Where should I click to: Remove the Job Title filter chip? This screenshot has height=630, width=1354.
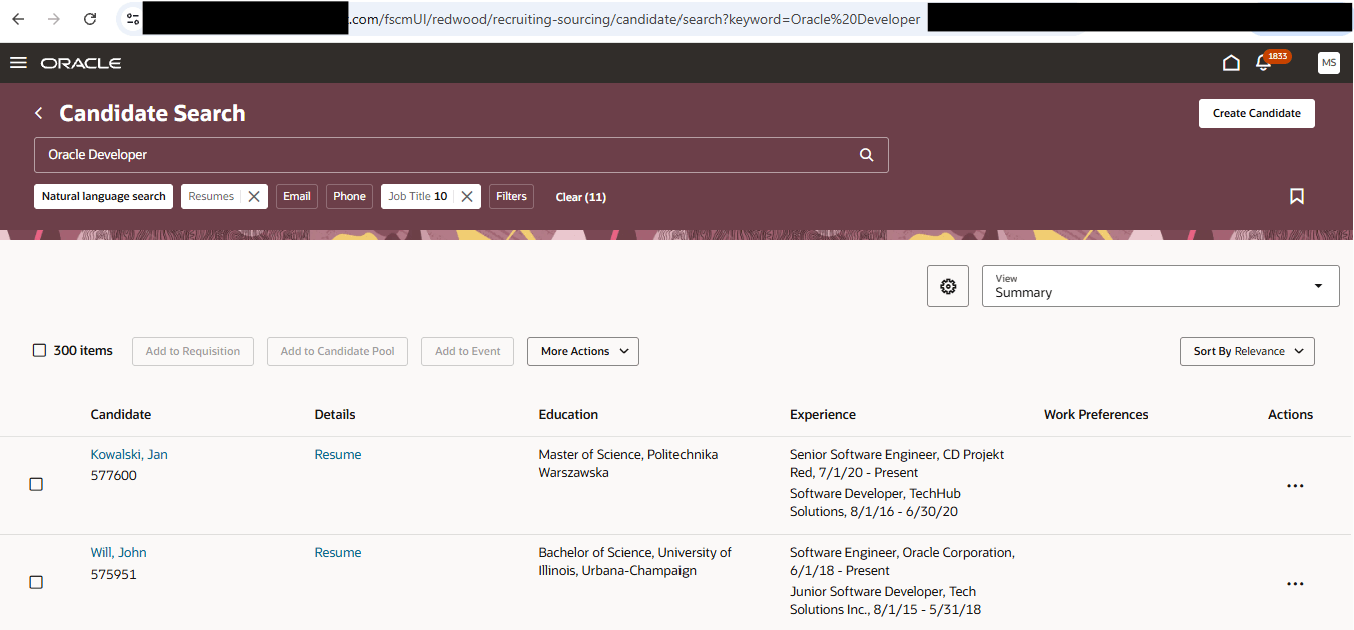click(467, 197)
